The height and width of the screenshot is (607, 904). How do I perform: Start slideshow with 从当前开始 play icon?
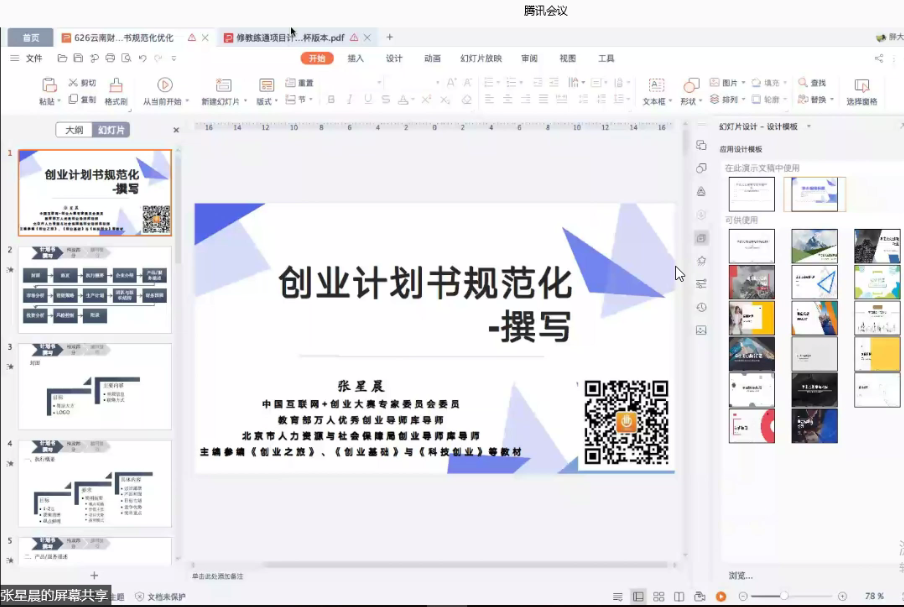(165, 86)
